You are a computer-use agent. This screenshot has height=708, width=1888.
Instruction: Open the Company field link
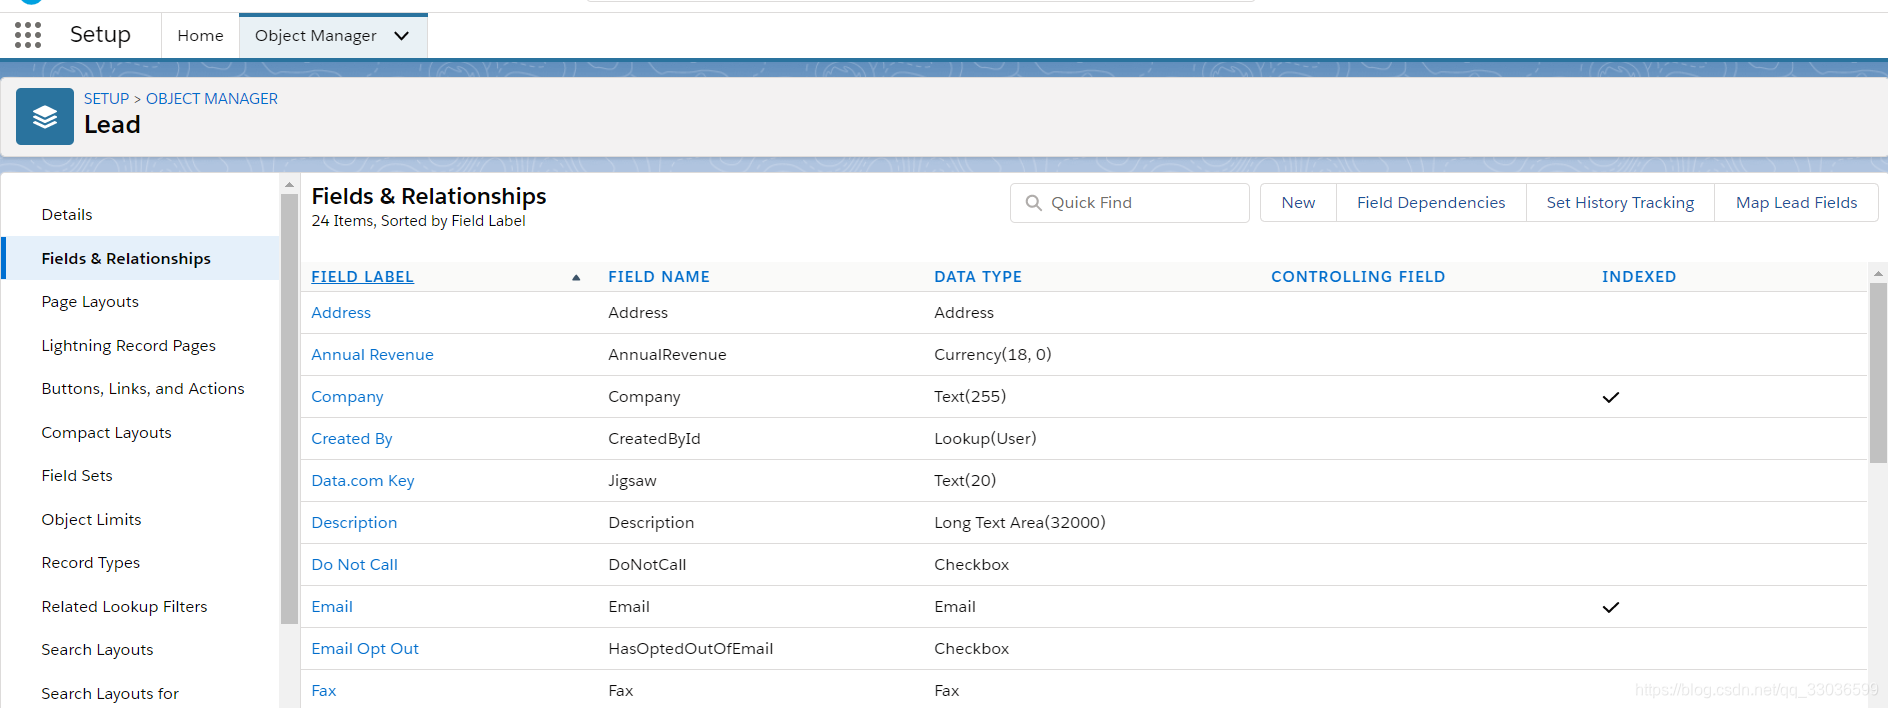coord(347,397)
